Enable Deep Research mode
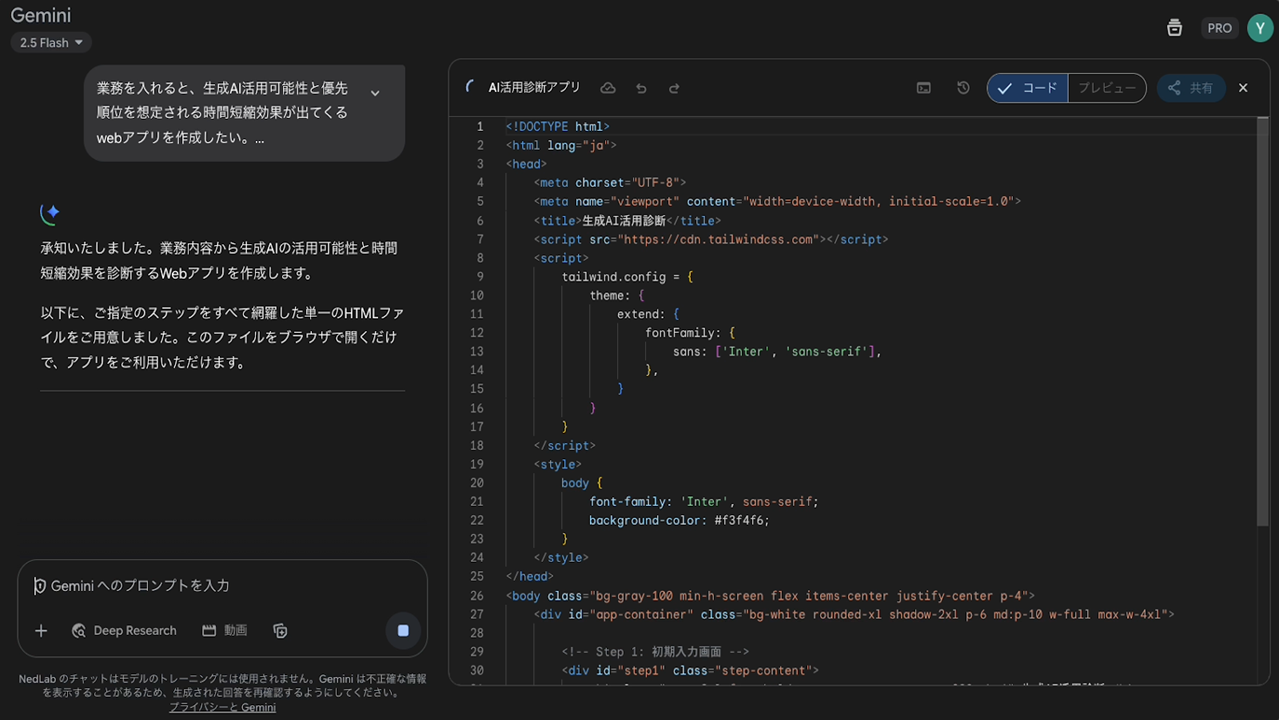The image size is (1280, 720). [124, 631]
